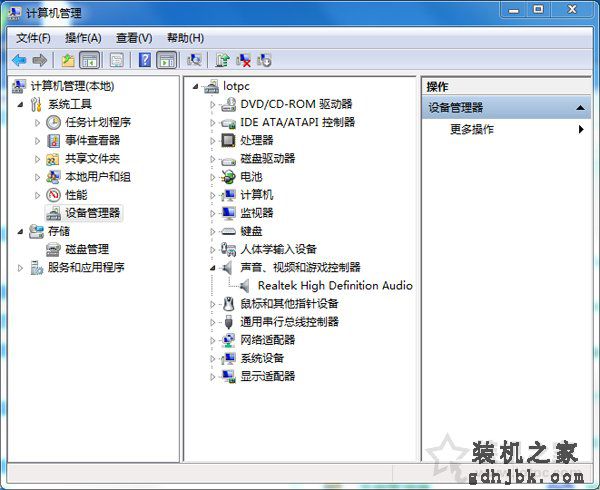Expand the 更多操作 submenu arrow
This screenshot has width=600, height=490.
581,129
